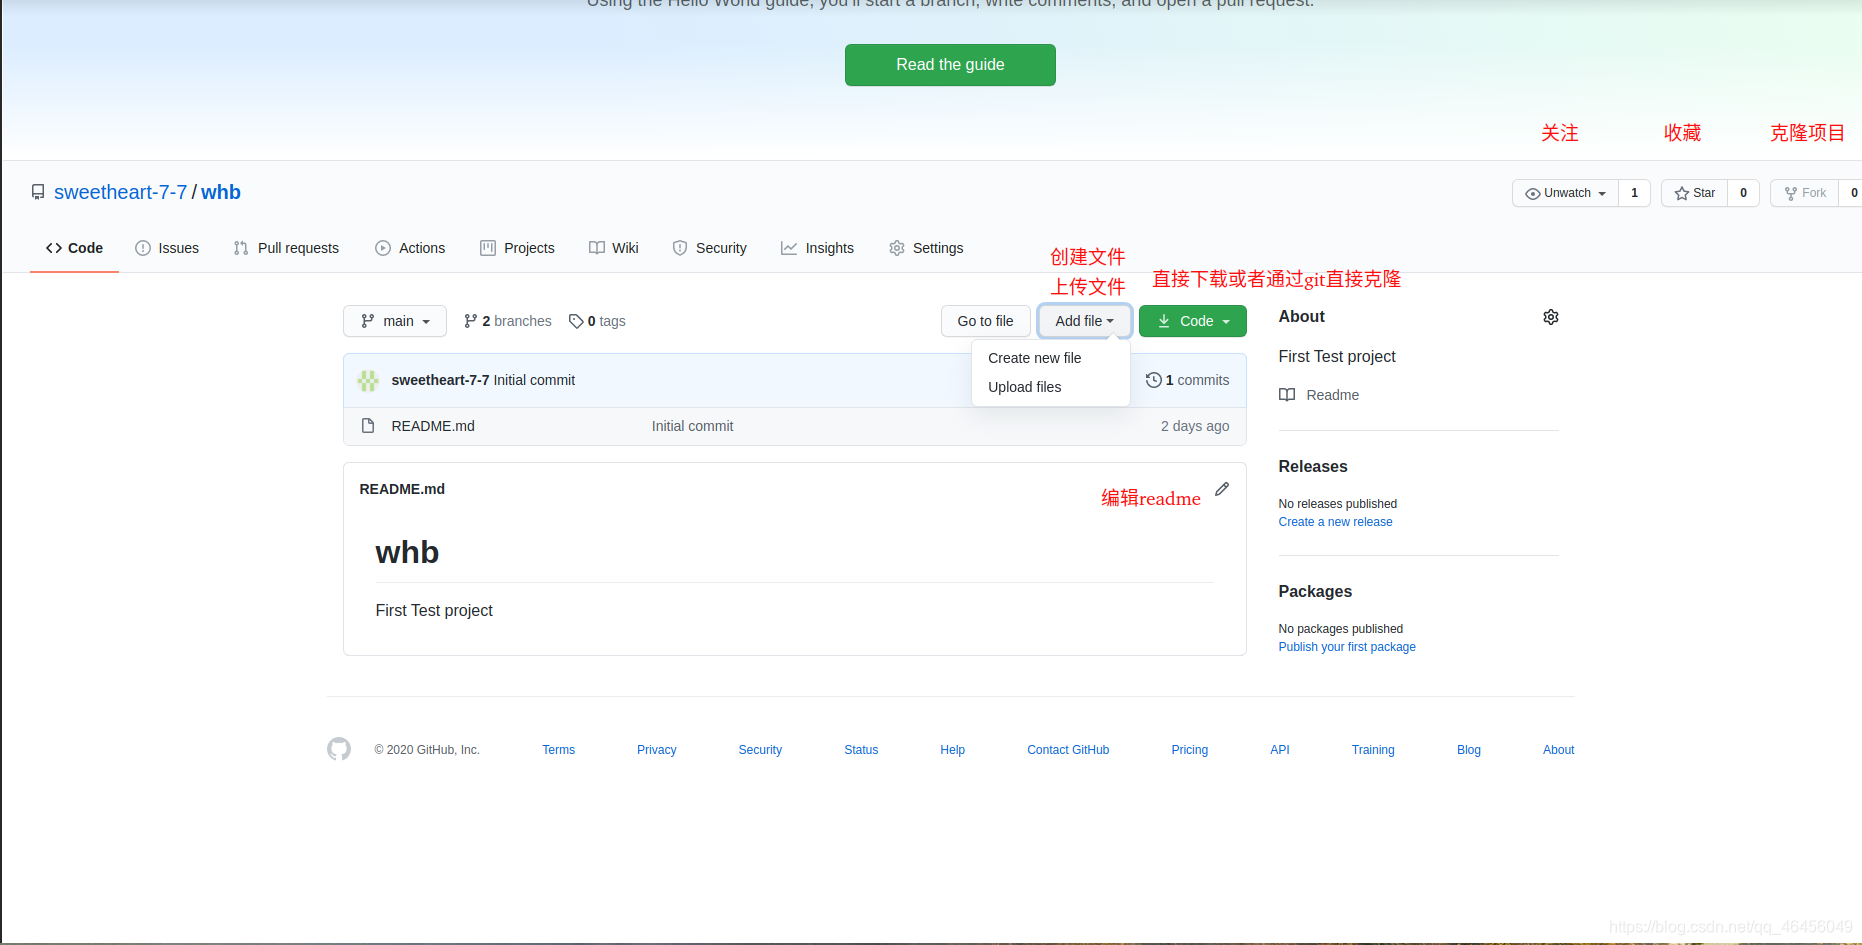Viewport: 1862px width, 945px height.
Task: View the 0 tags link
Action: click(x=597, y=321)
